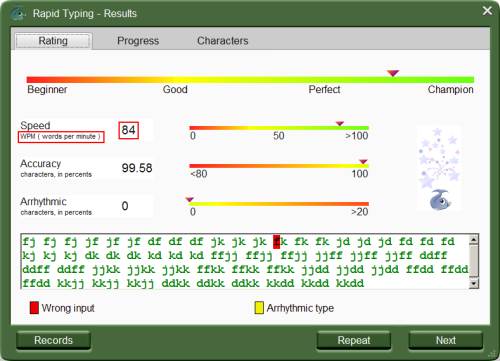Screen dimensions: 500x361
Task: Click the yellow Arrhythmic type legend swatch
Action: pos(259,308)
